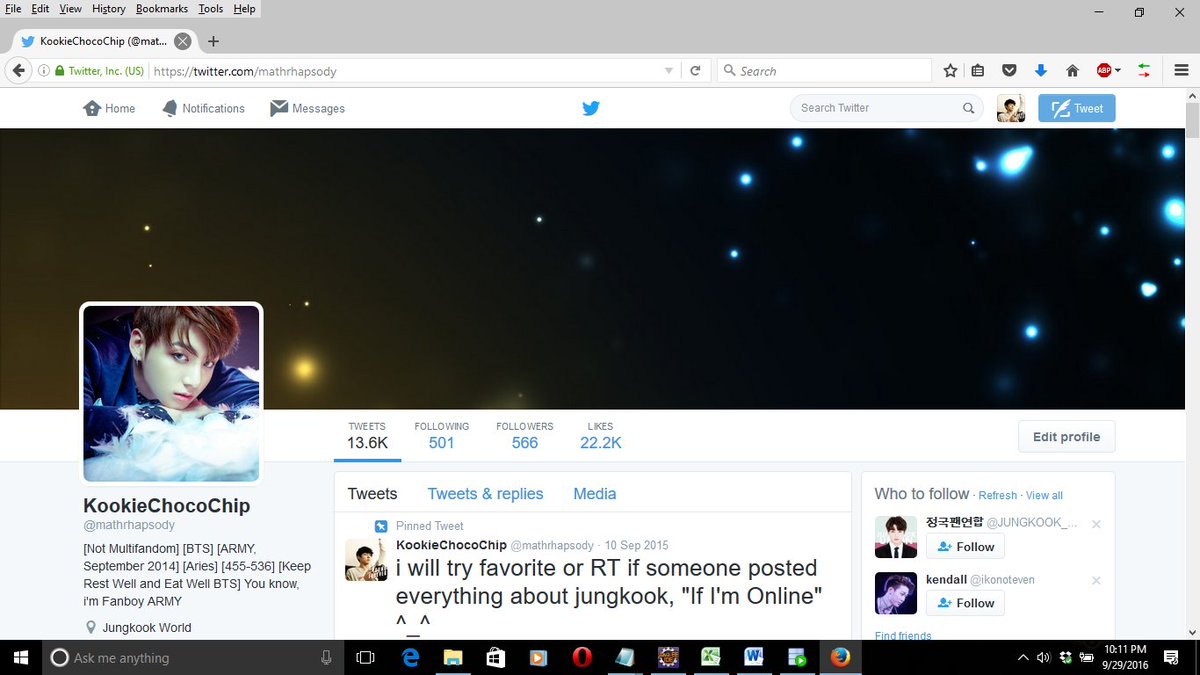This screenshot has width=1200, height=675.
Task: Click the kendall suggestion avatar
Action: click(x=895, y=593)
